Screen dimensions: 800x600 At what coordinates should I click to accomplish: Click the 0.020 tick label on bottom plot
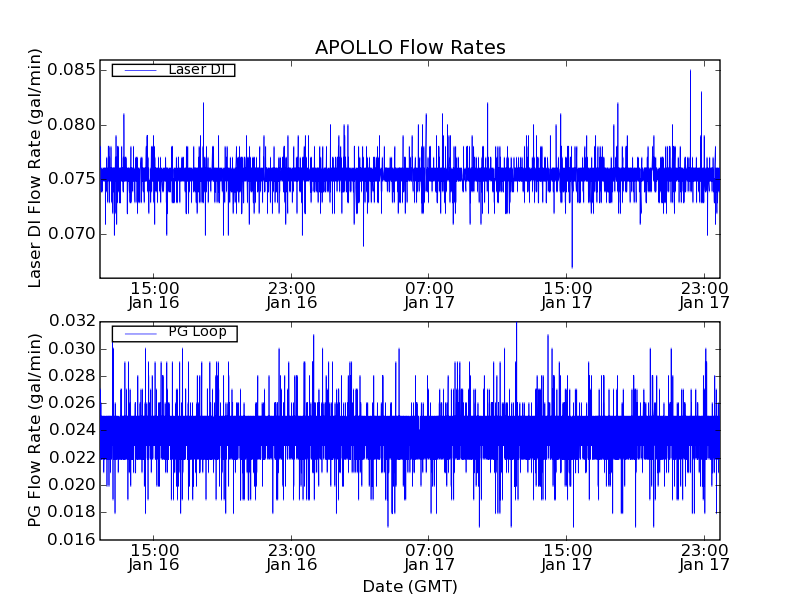coord(72,485)
